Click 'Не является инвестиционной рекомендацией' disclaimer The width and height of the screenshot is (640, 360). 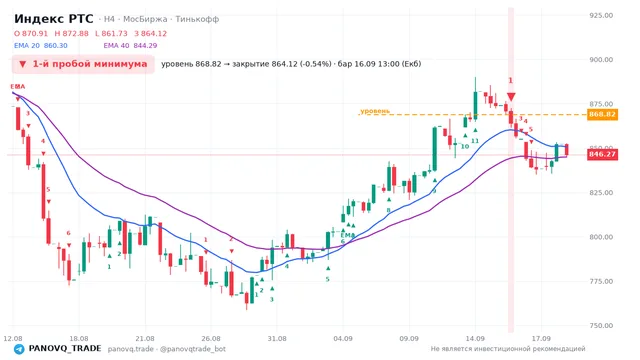508,349
